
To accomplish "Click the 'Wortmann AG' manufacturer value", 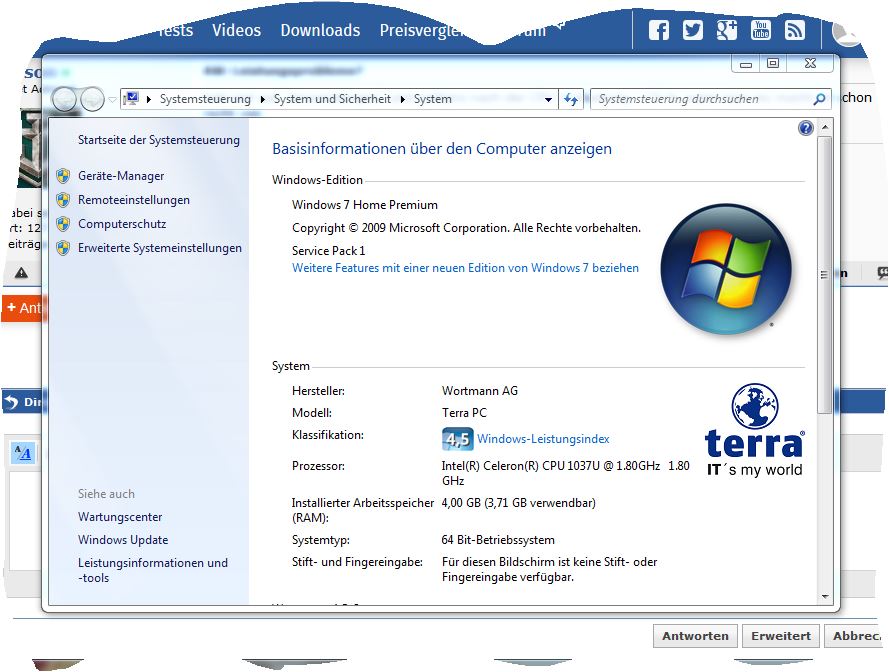I will [480, 391].
